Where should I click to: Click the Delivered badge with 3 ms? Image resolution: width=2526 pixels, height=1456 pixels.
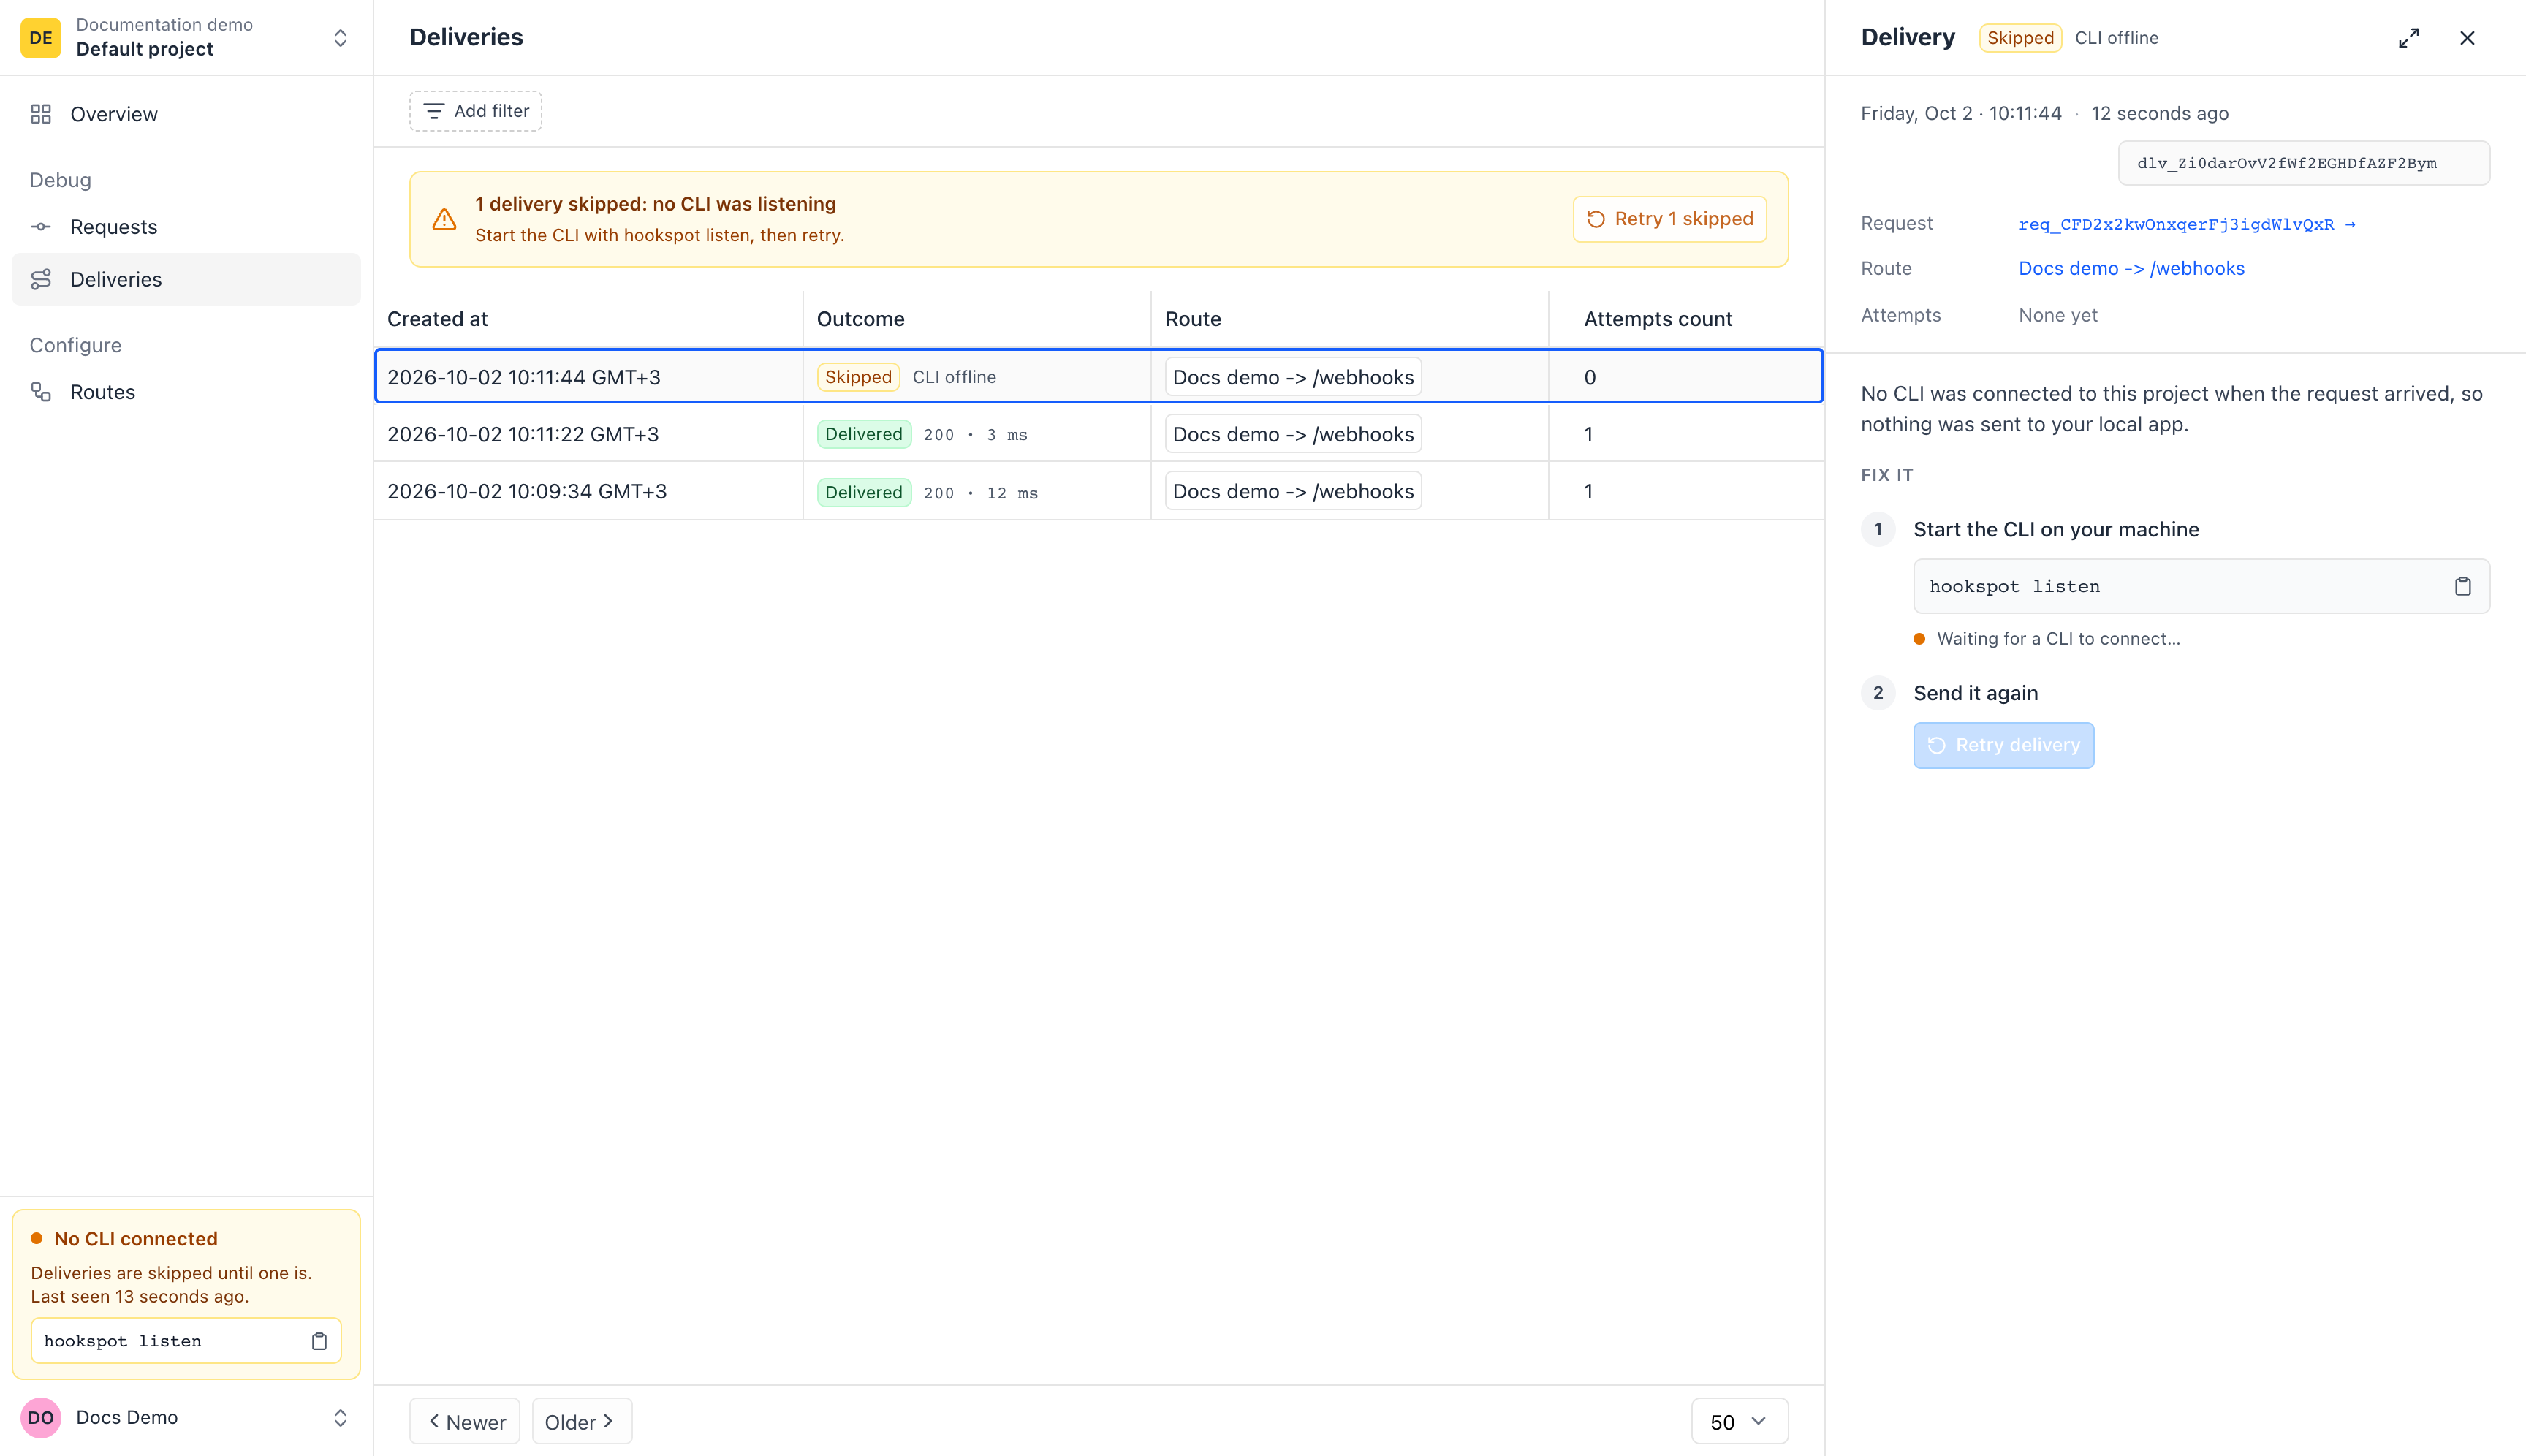[x=864, y=434]
